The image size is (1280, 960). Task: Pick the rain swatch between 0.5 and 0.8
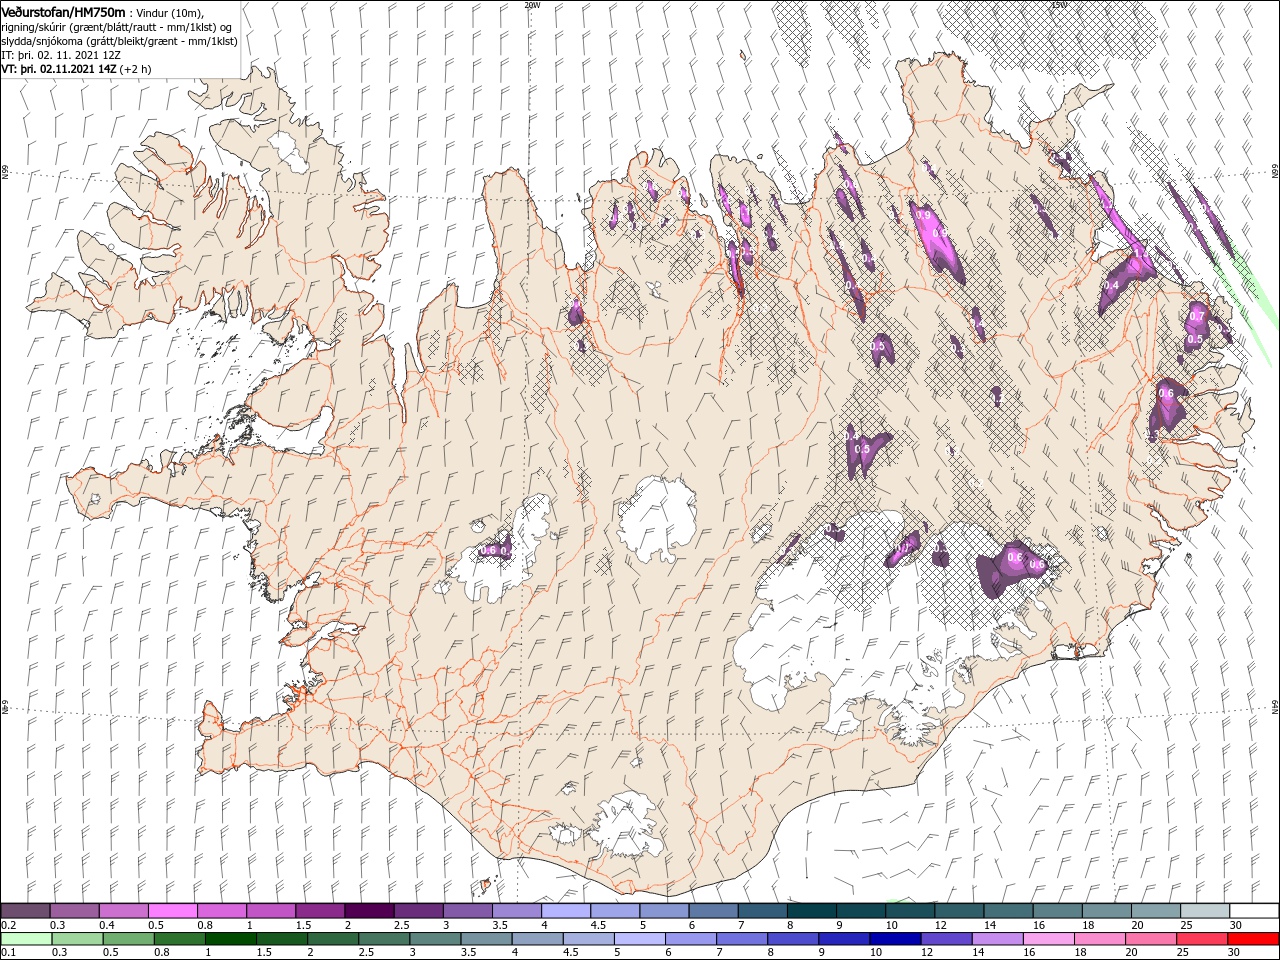pyautogui.click(x=128, y=939)
